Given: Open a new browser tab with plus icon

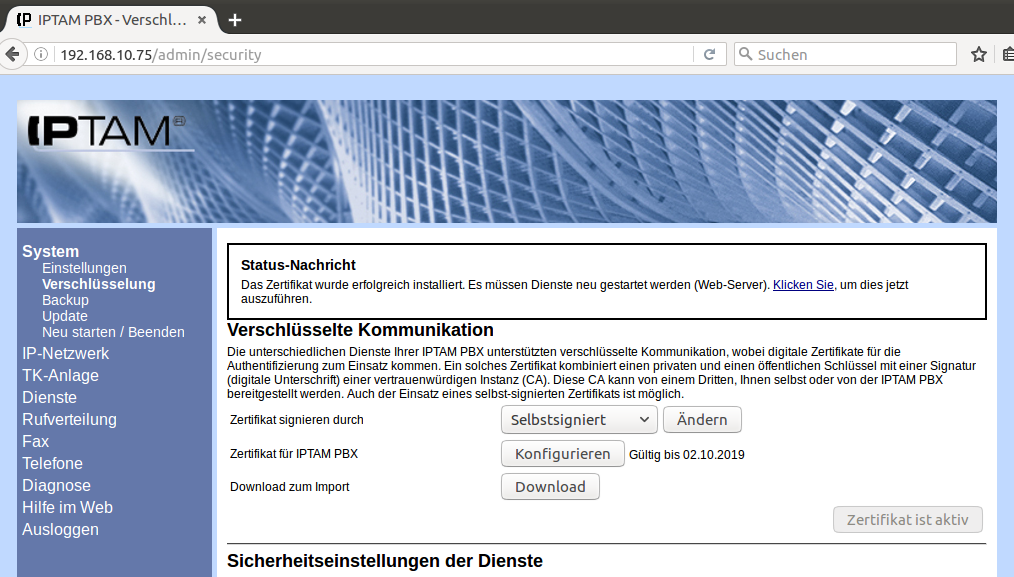Looking at the screenshot, I should click(x=235, y=19).
